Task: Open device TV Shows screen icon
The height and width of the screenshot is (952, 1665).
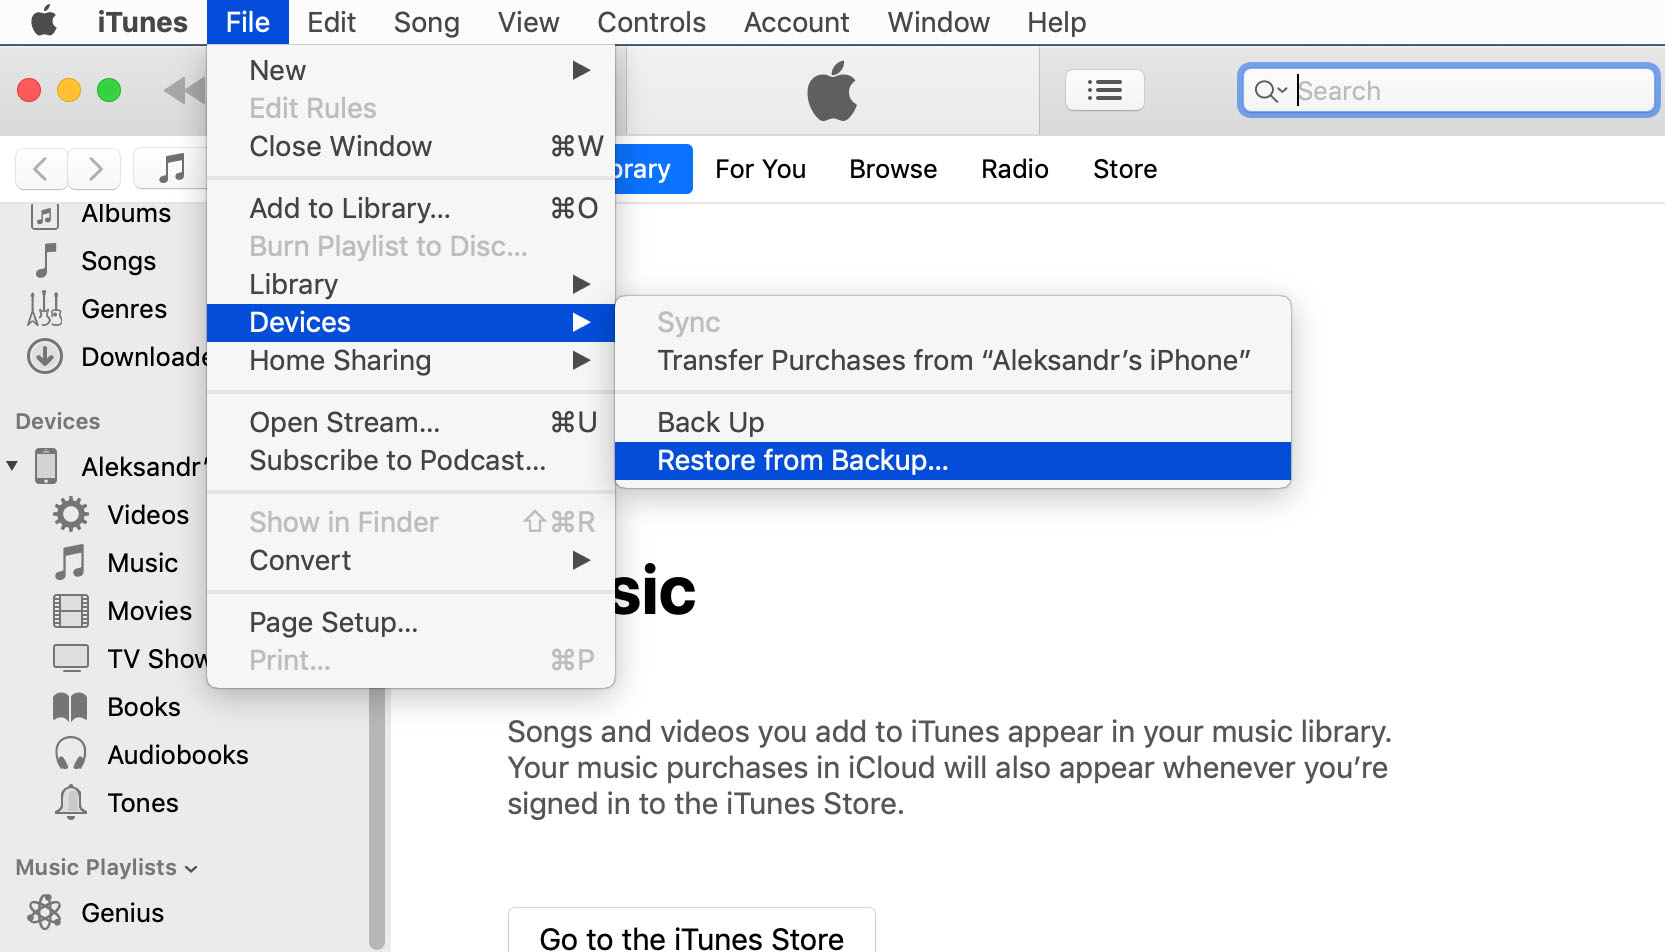Action: [x=71, y=658]
